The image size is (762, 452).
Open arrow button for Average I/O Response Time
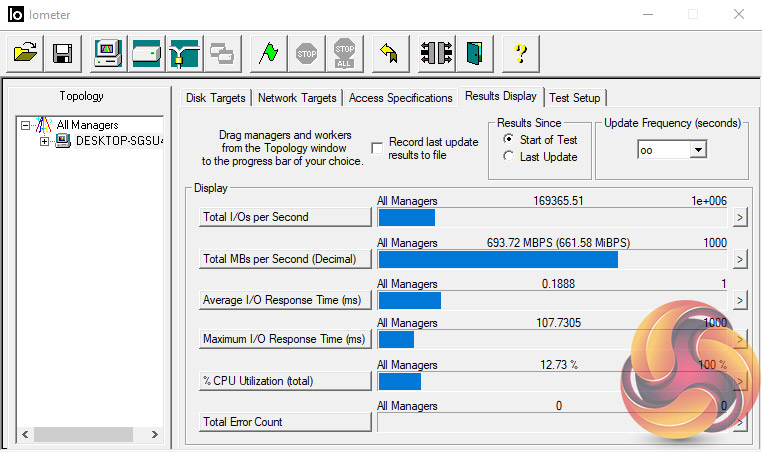740,300
